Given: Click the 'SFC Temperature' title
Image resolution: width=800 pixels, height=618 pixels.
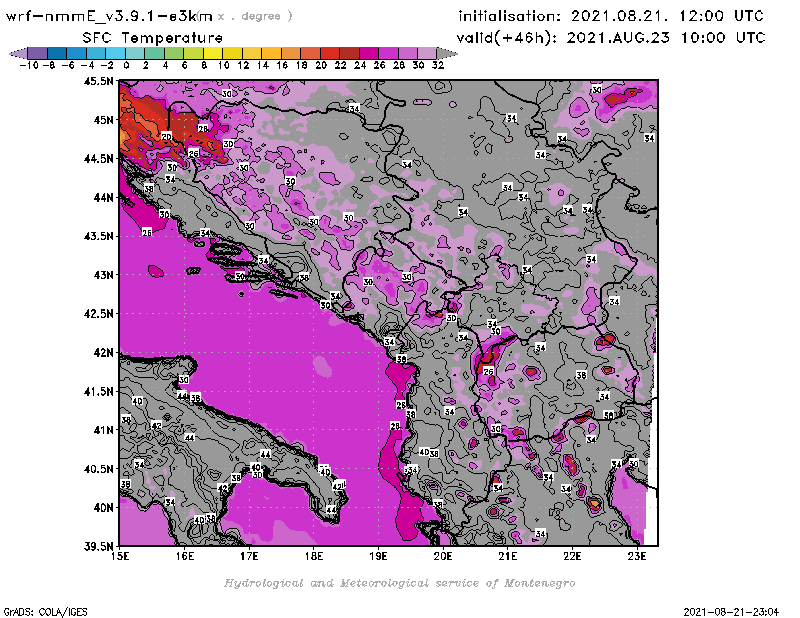Looking at the screenshot, I should point(153,38).
